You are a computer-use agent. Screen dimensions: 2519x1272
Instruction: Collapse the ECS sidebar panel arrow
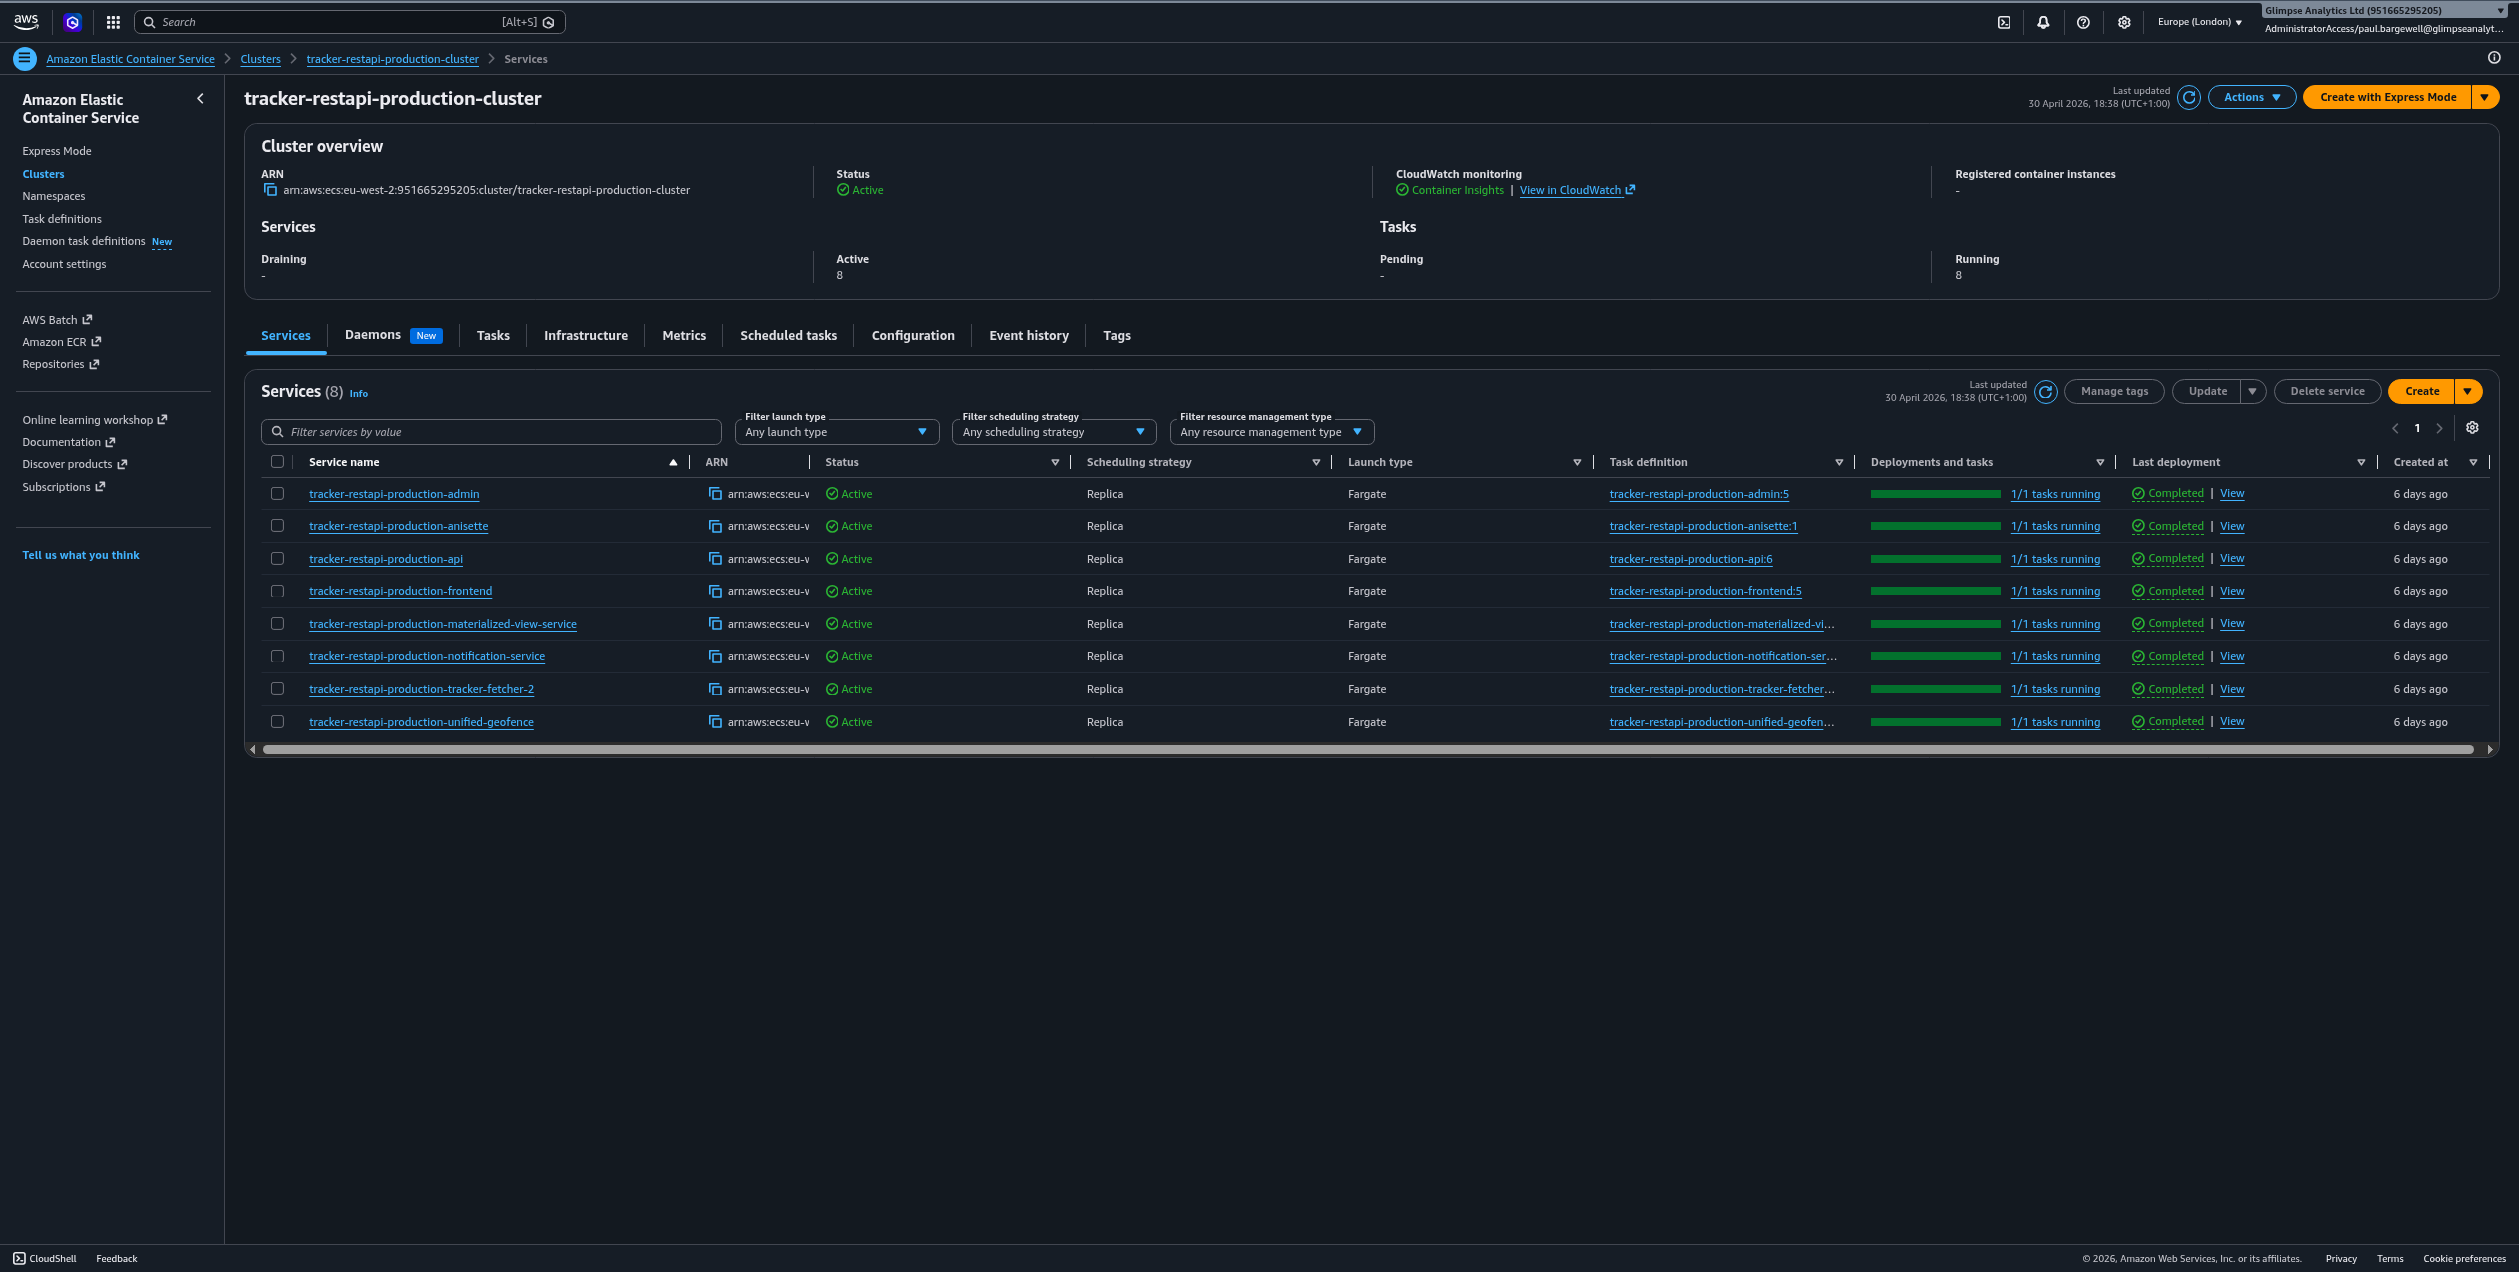tap(200, 99)
